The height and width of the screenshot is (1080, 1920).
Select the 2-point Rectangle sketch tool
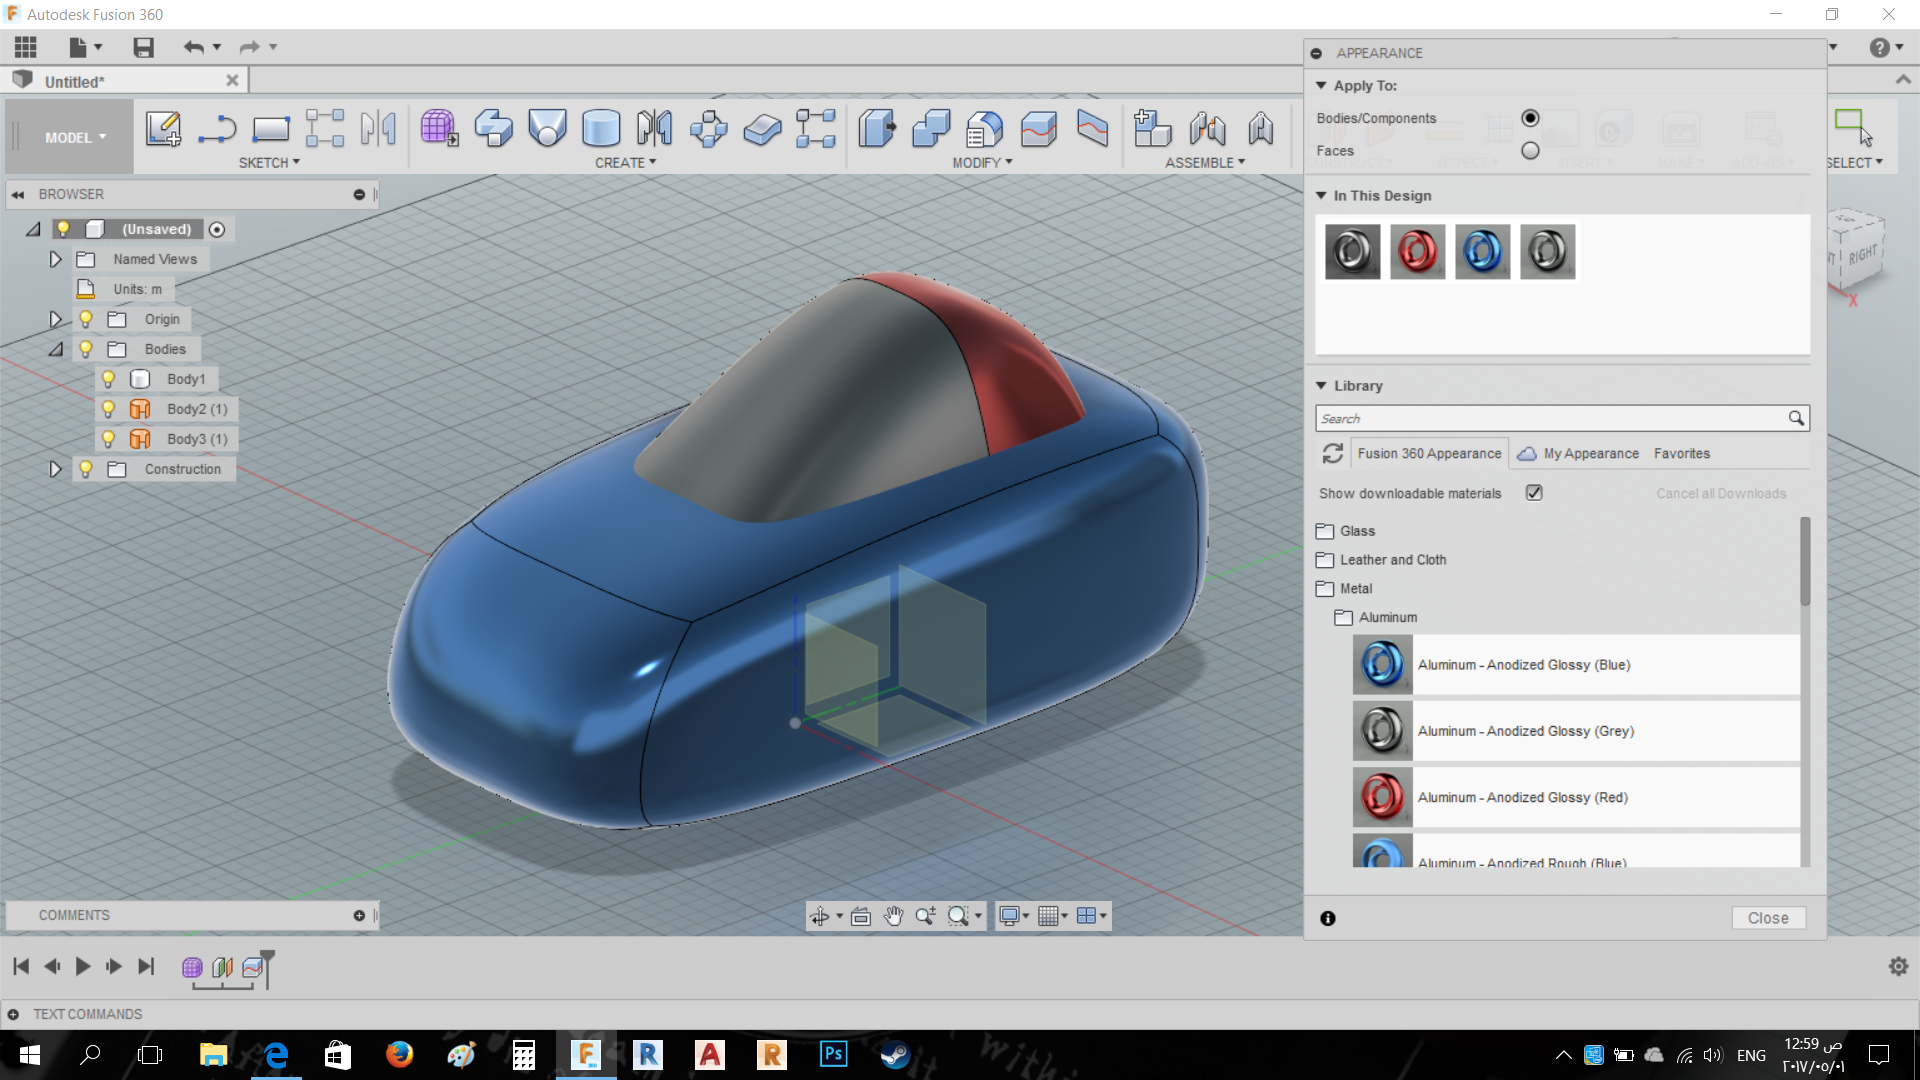click(271, 128)
